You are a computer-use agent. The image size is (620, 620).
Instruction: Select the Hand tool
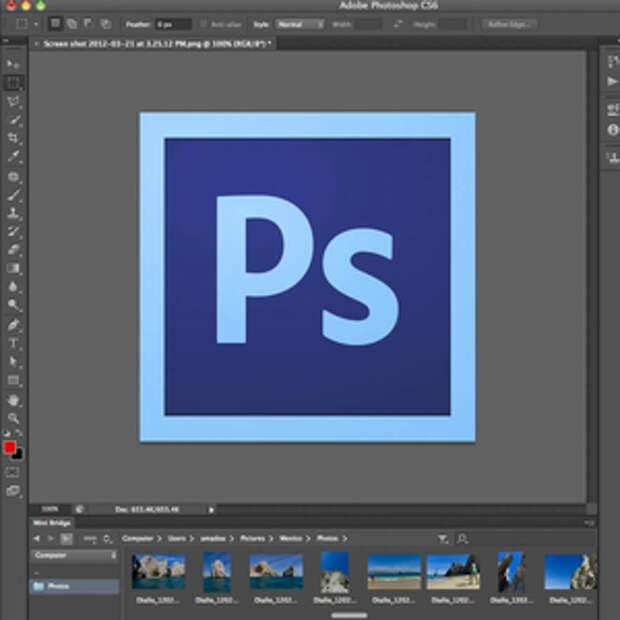click(13, 401)
